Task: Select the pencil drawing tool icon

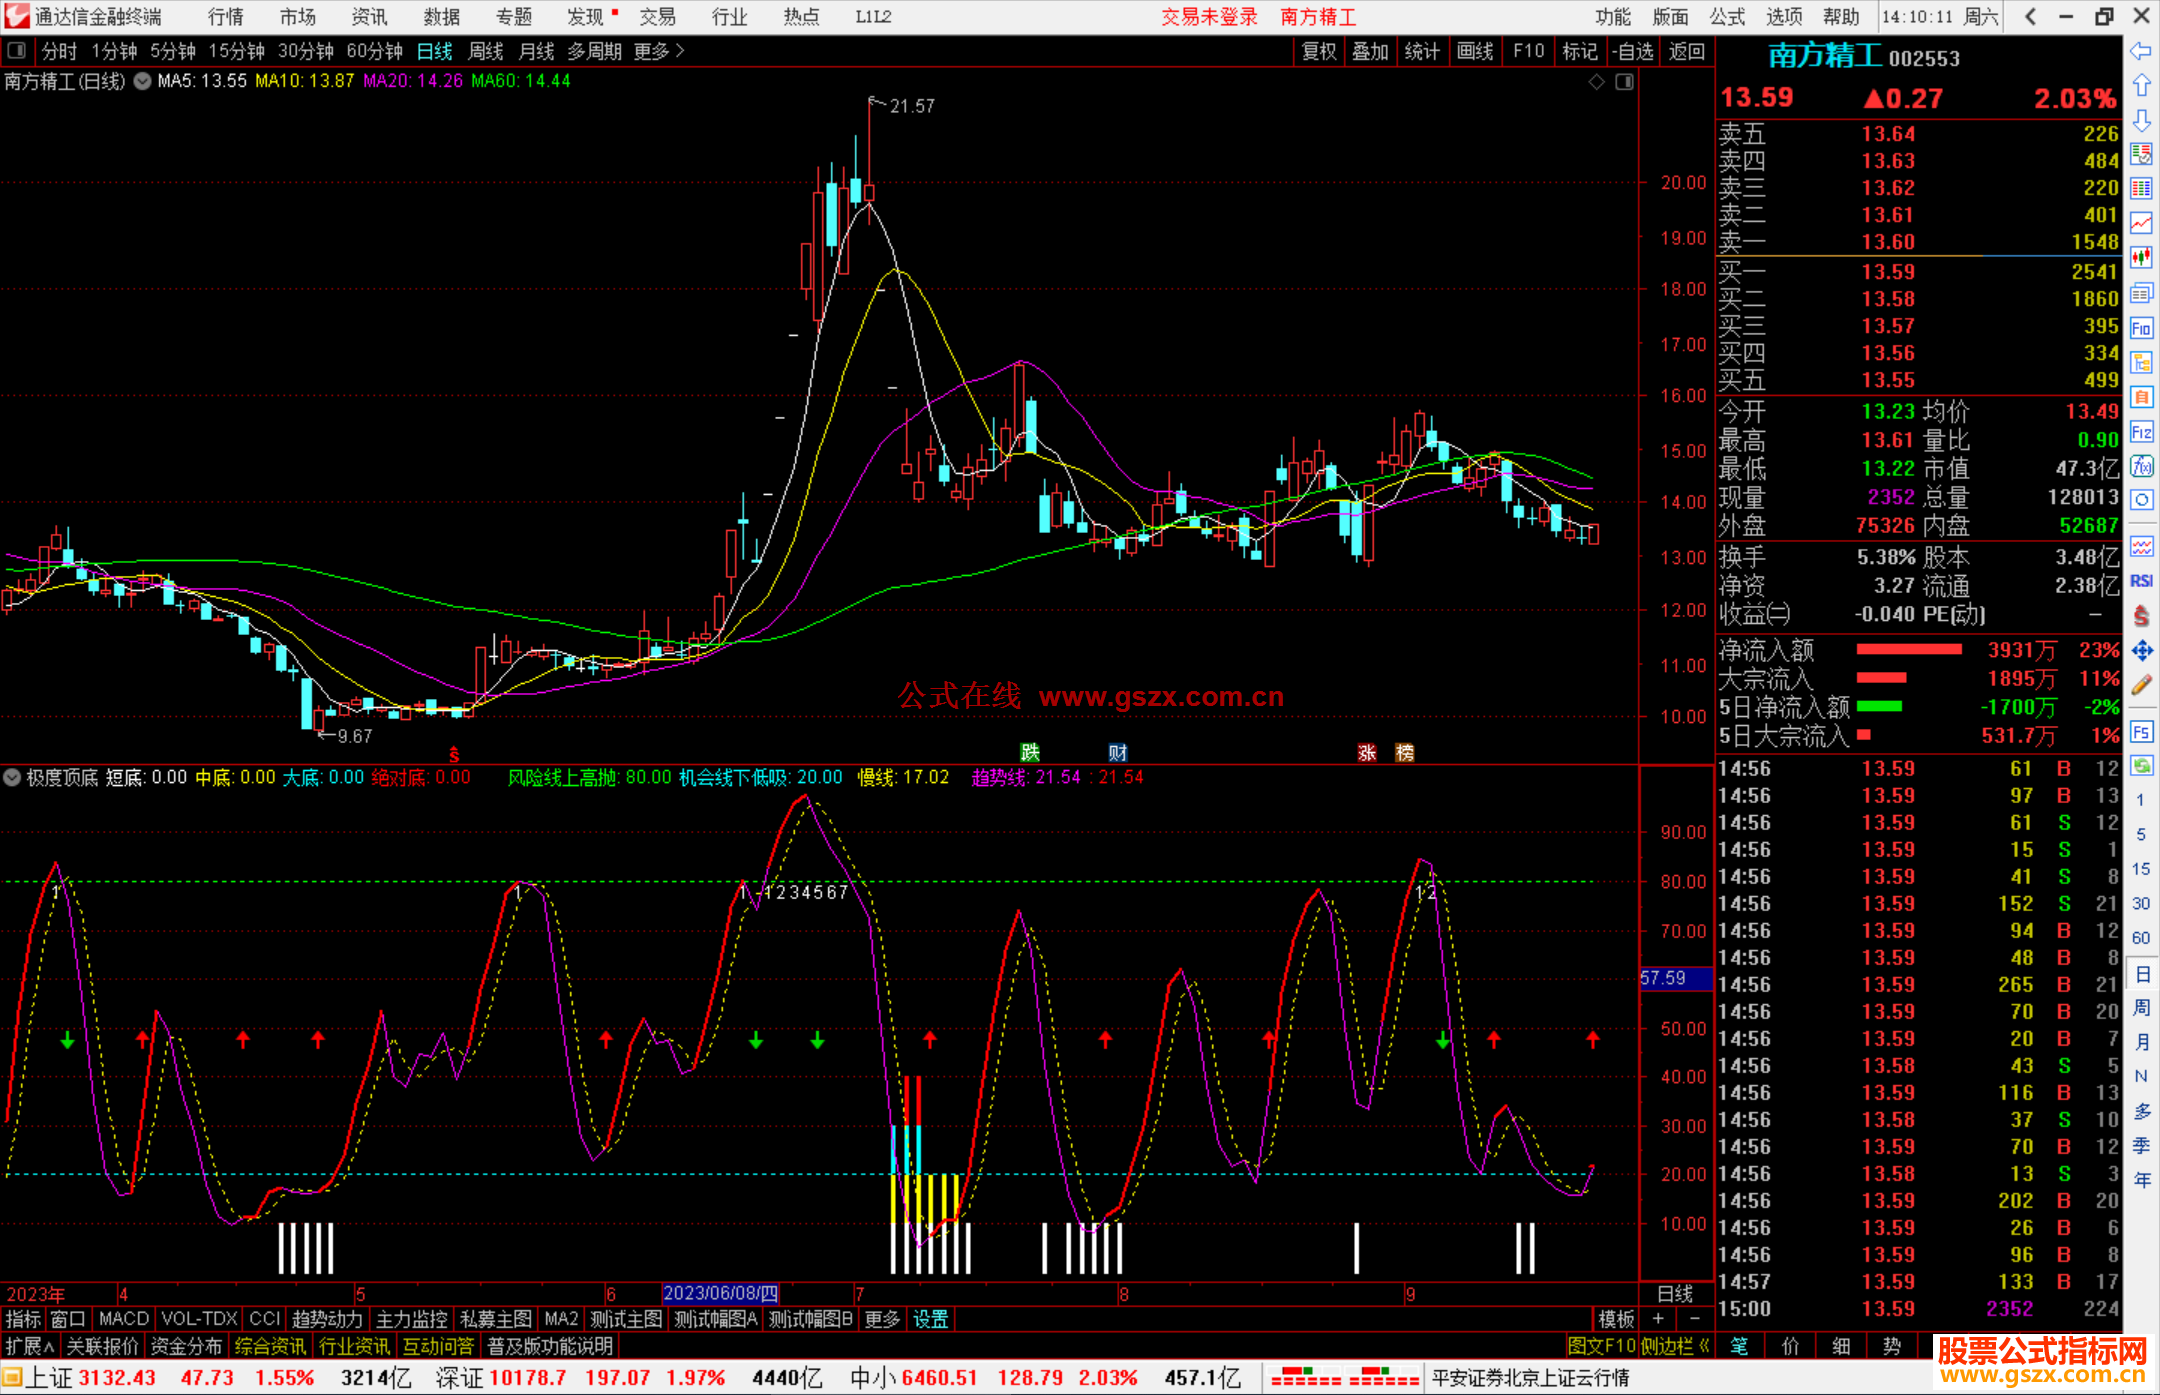Action: 2141,685
